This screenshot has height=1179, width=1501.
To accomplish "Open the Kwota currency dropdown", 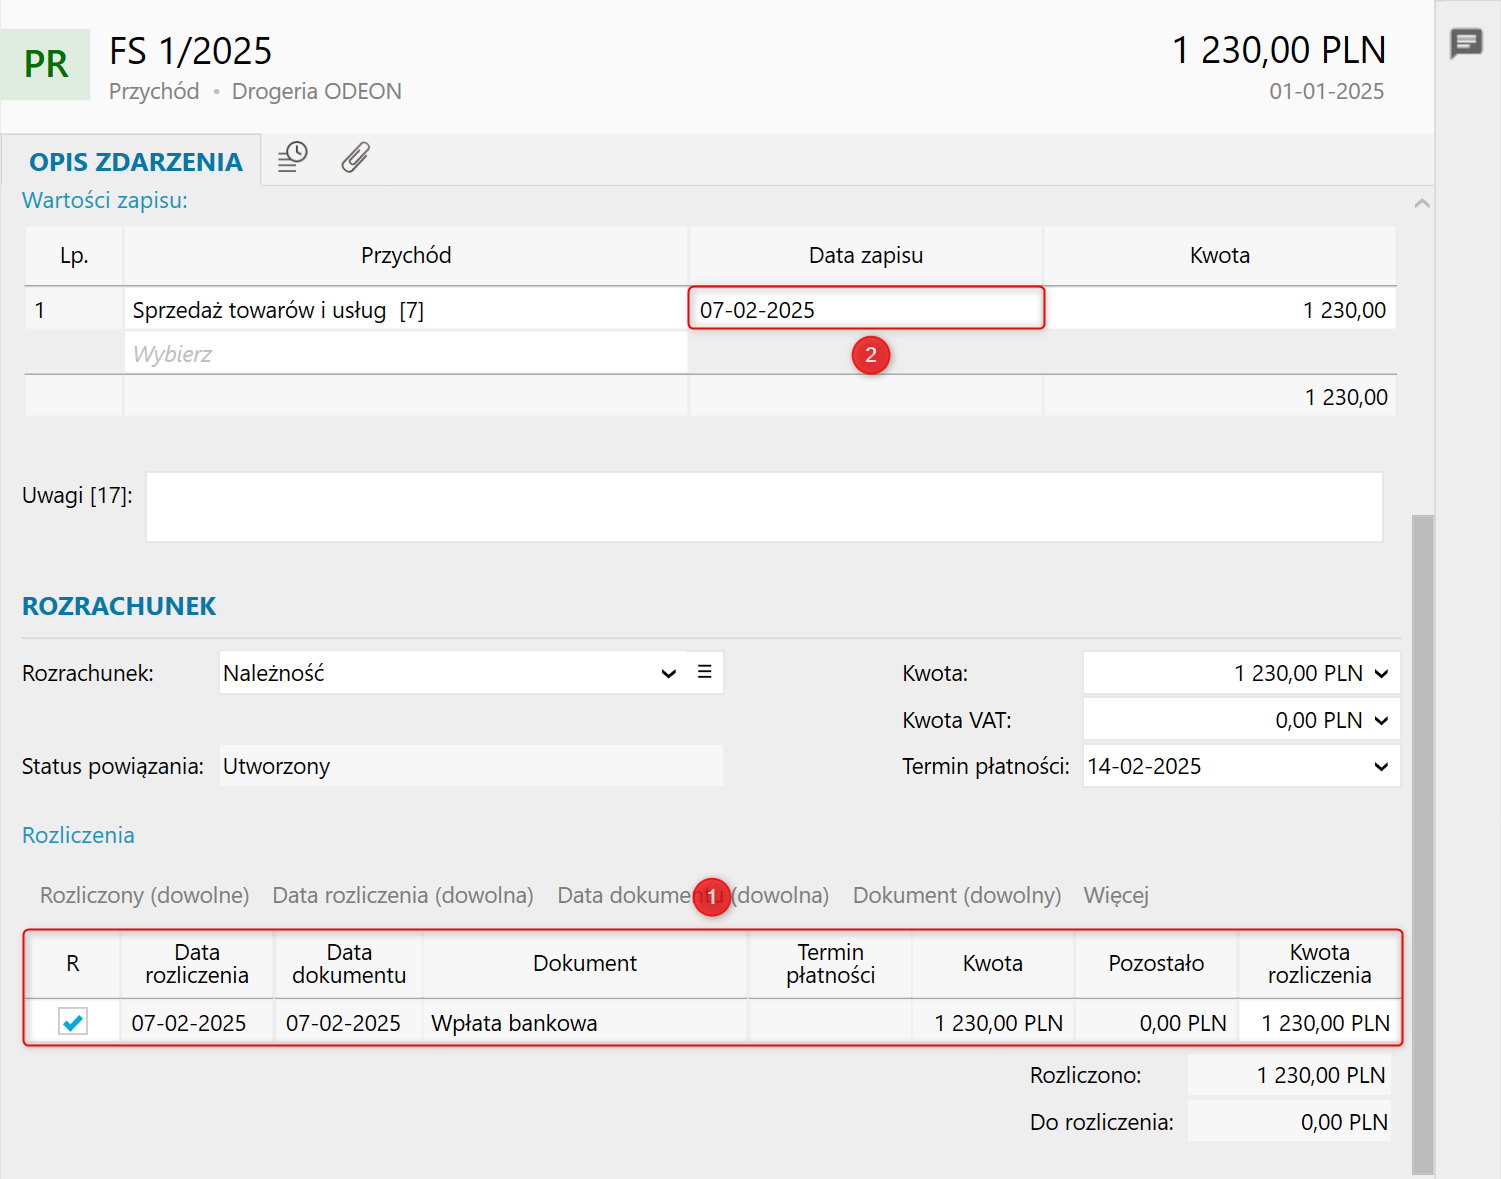I will pyautogui.click(x=1381, y=673).
